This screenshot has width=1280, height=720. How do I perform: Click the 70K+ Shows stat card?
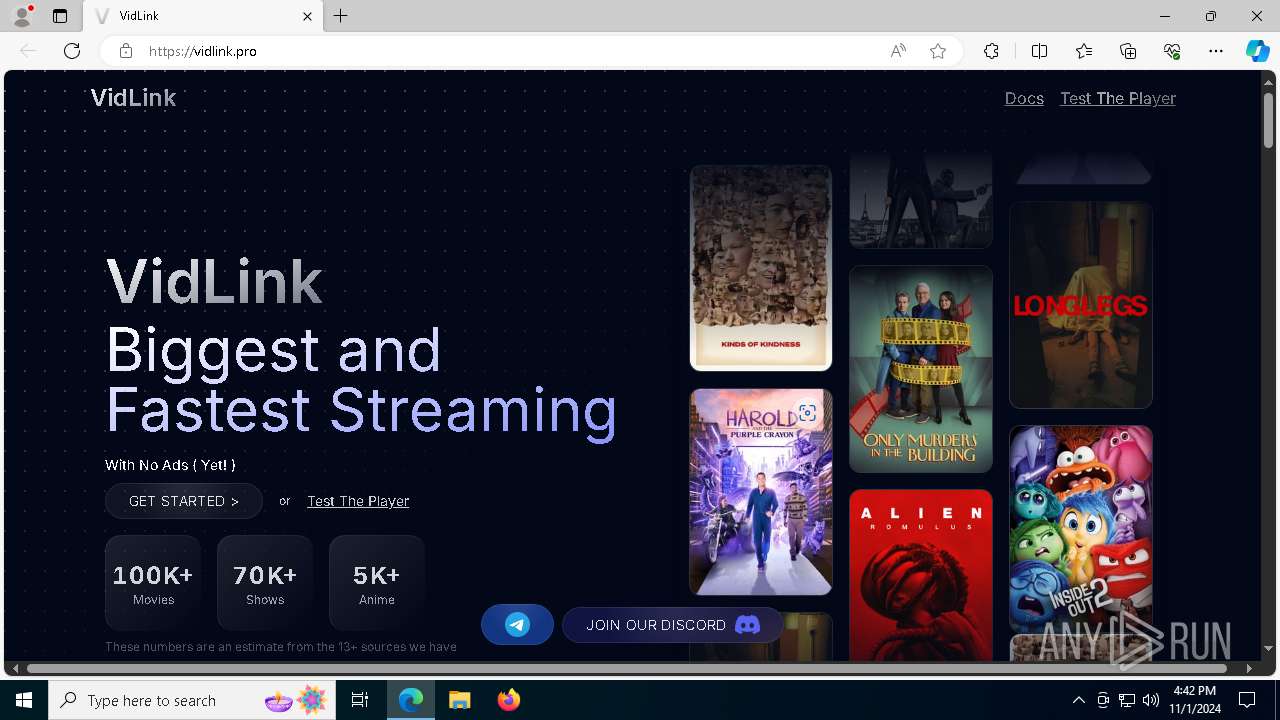coord(265,583)
